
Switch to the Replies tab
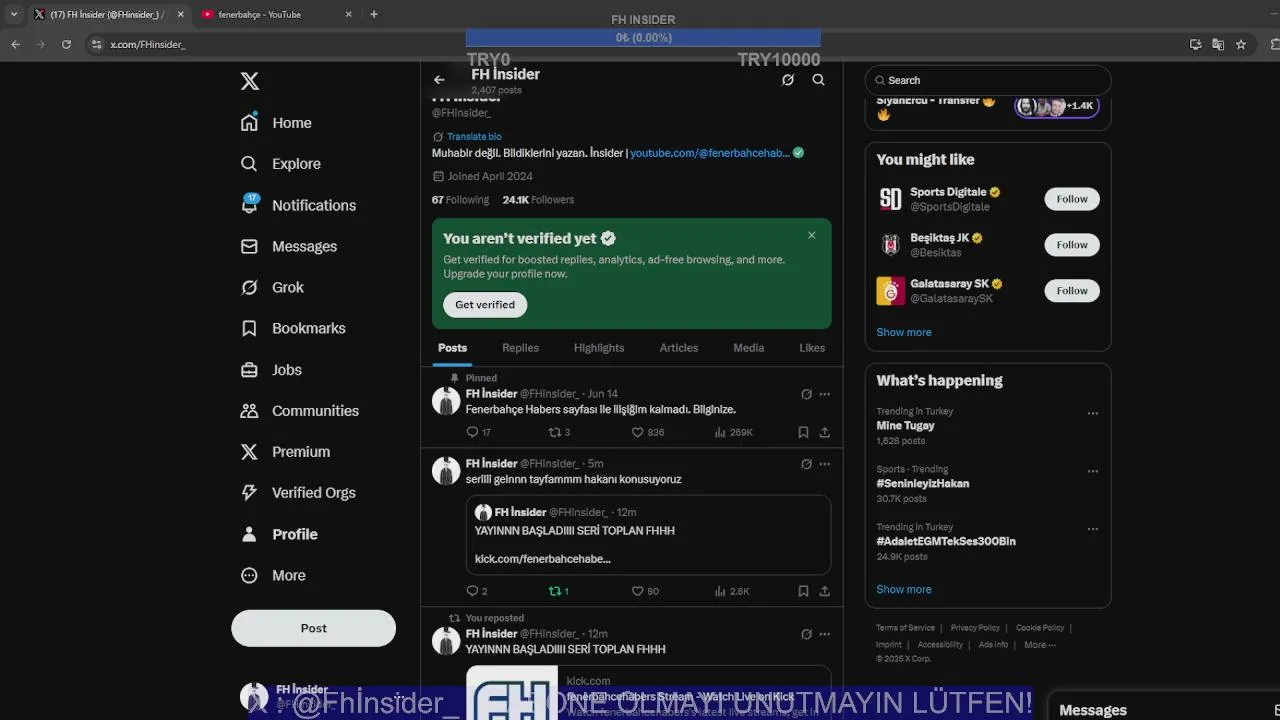tap(520, 348)
